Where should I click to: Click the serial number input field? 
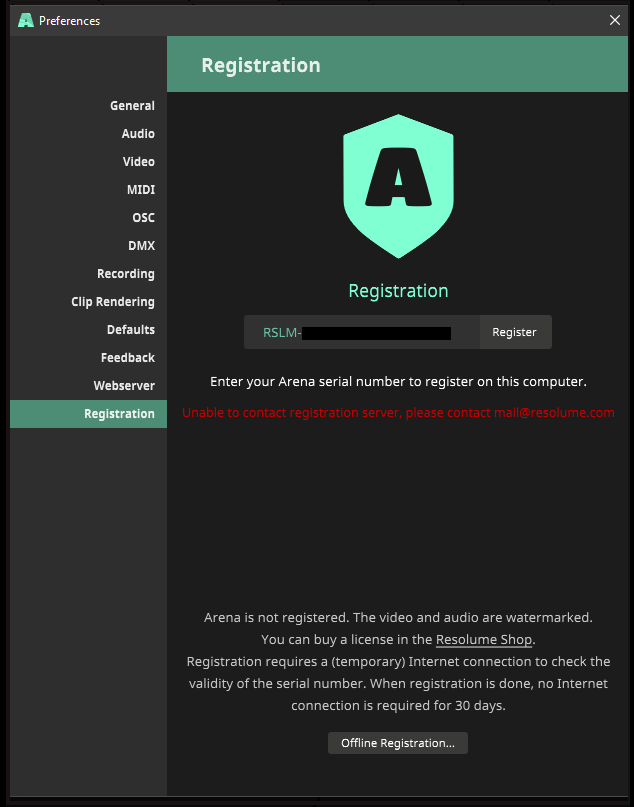click(x=362, y=332)
